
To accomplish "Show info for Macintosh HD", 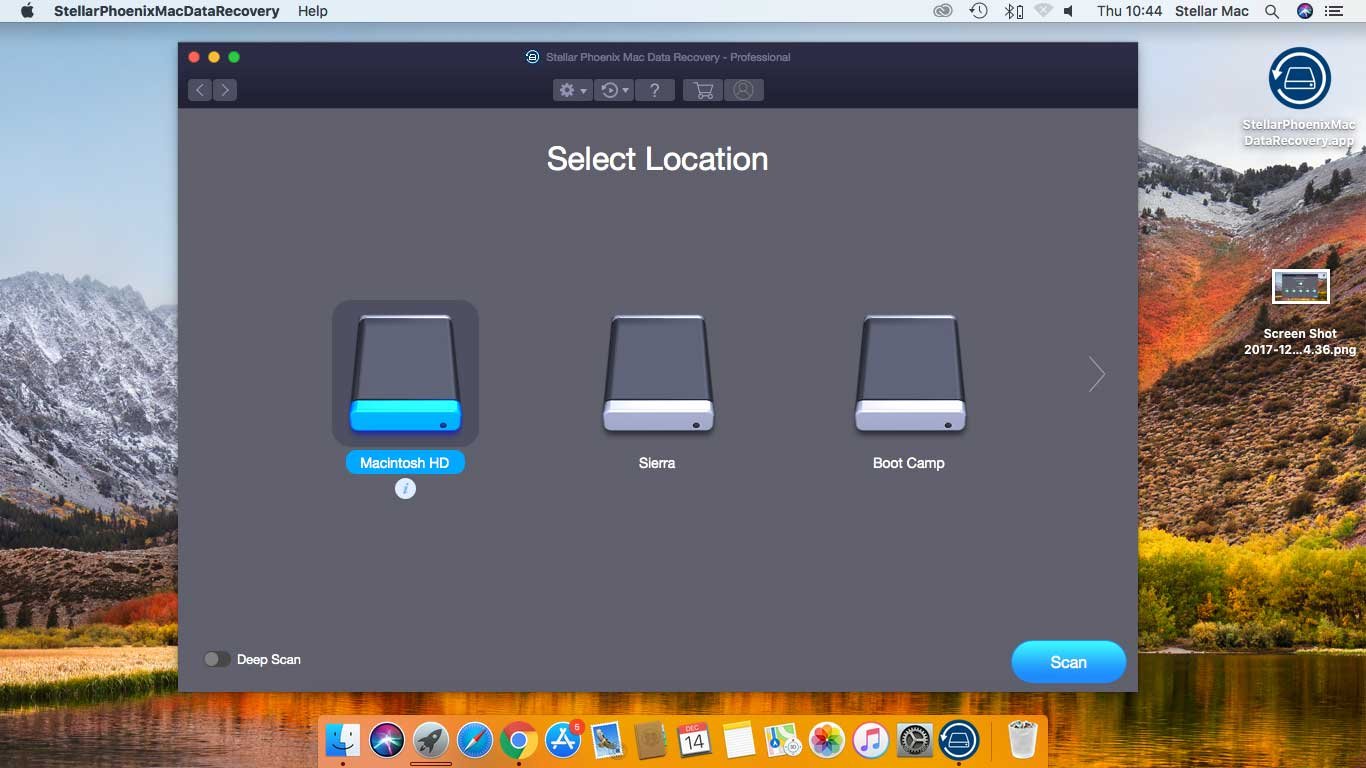I will (405, 488).
